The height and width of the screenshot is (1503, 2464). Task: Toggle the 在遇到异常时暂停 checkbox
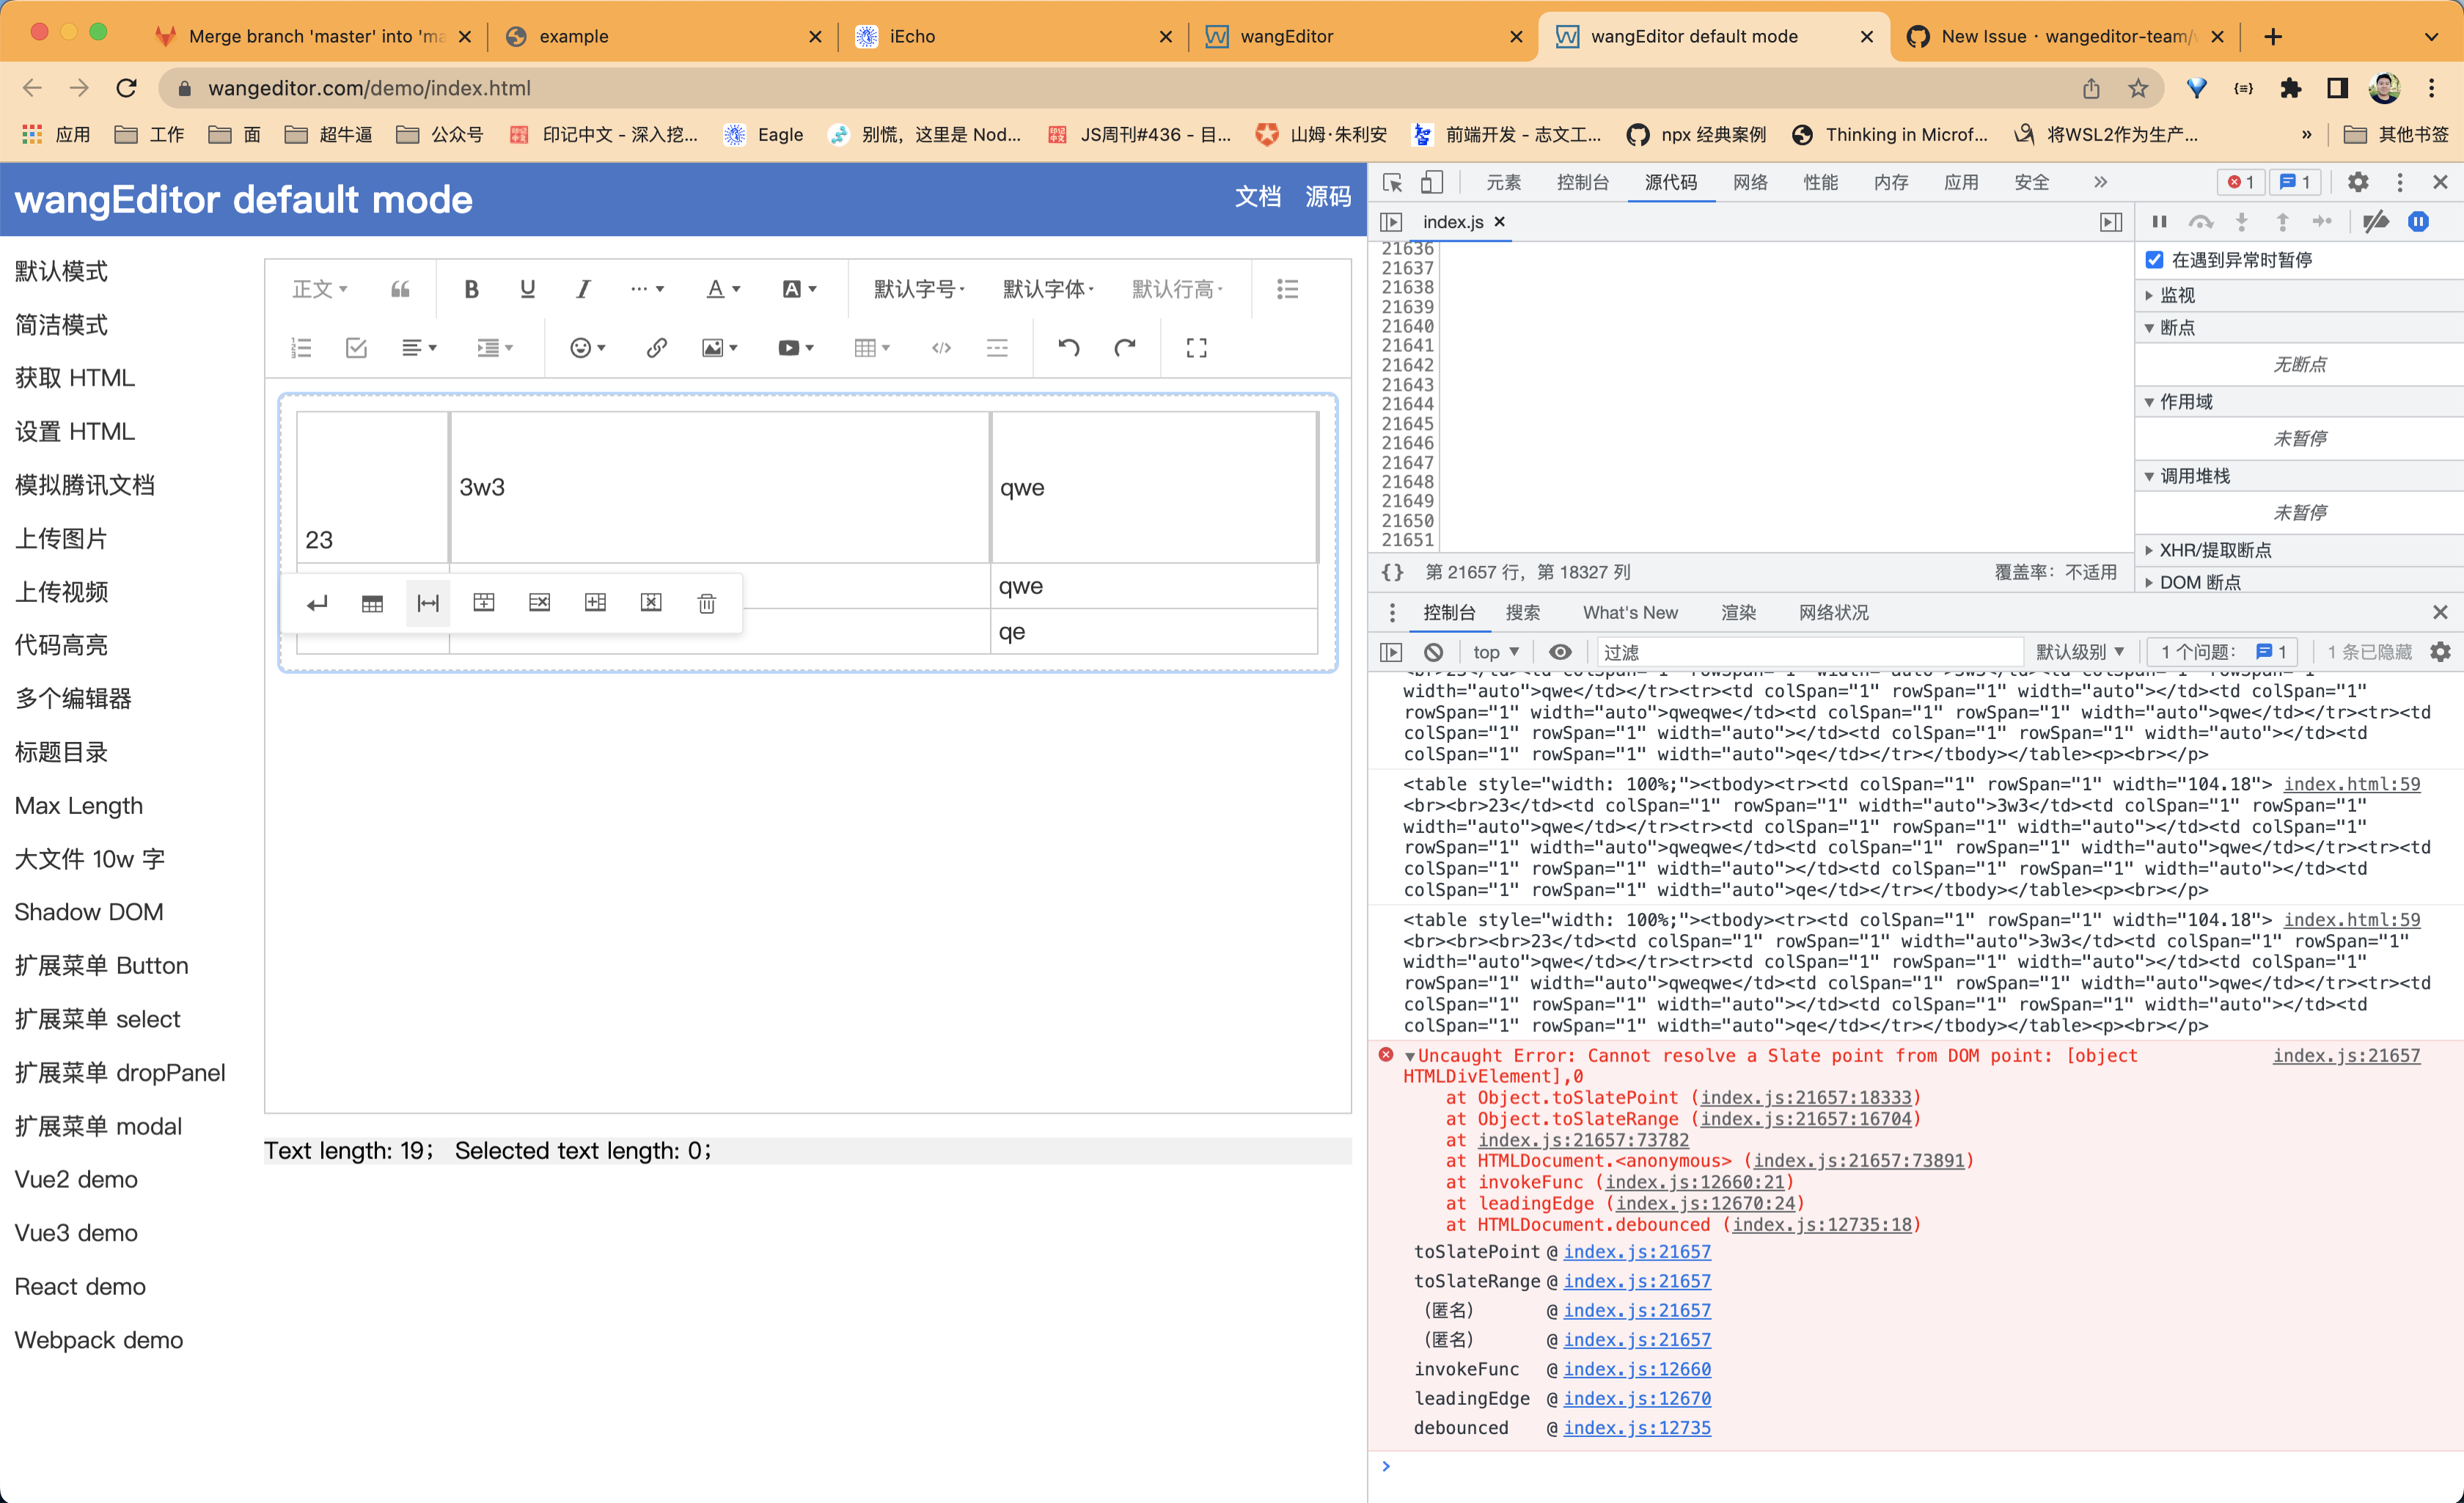2154,260
